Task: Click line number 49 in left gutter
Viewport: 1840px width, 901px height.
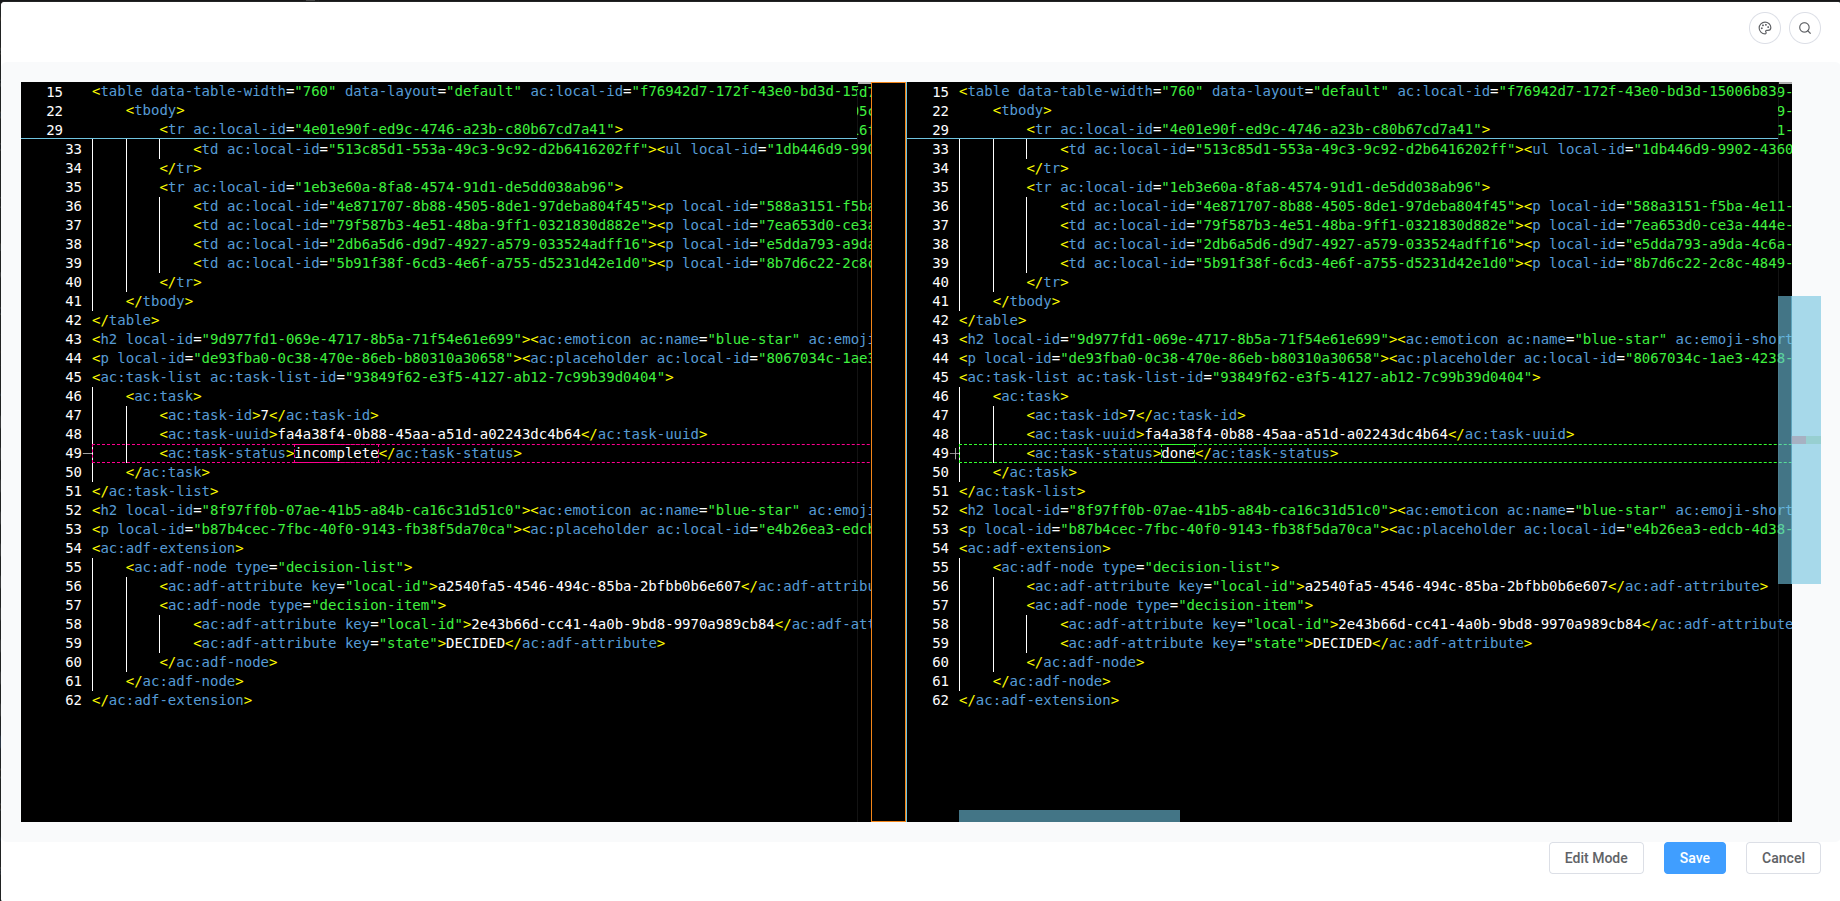Action: [73, 453]
